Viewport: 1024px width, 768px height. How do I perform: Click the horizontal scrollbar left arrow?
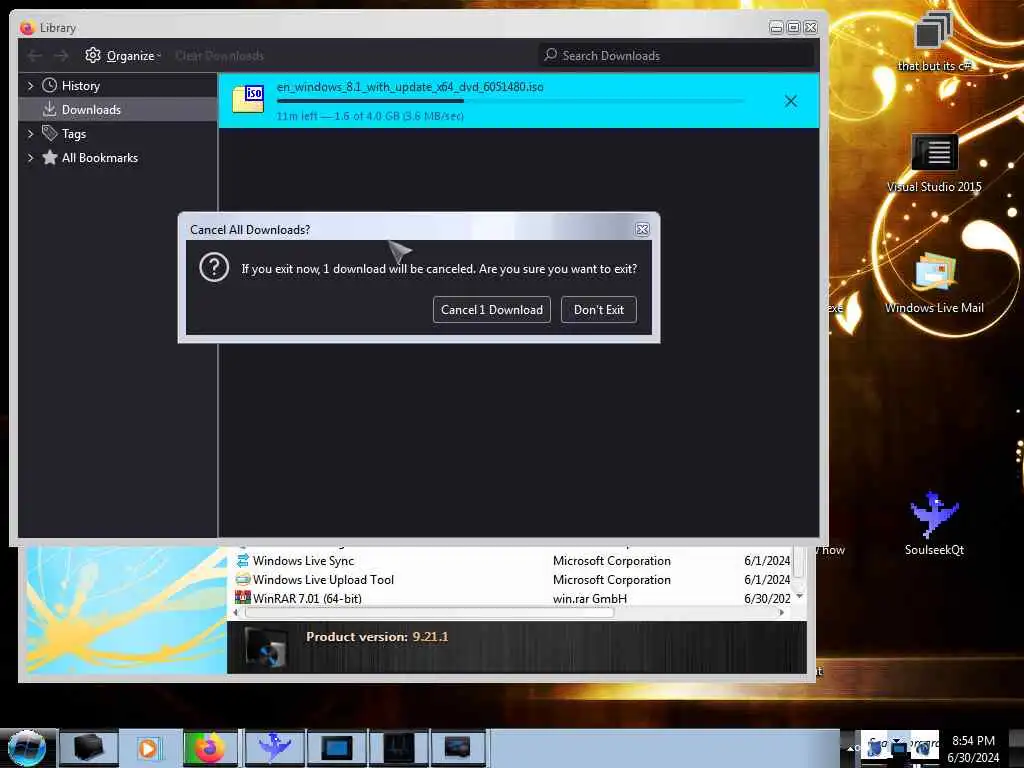click(x=236, y=613)
